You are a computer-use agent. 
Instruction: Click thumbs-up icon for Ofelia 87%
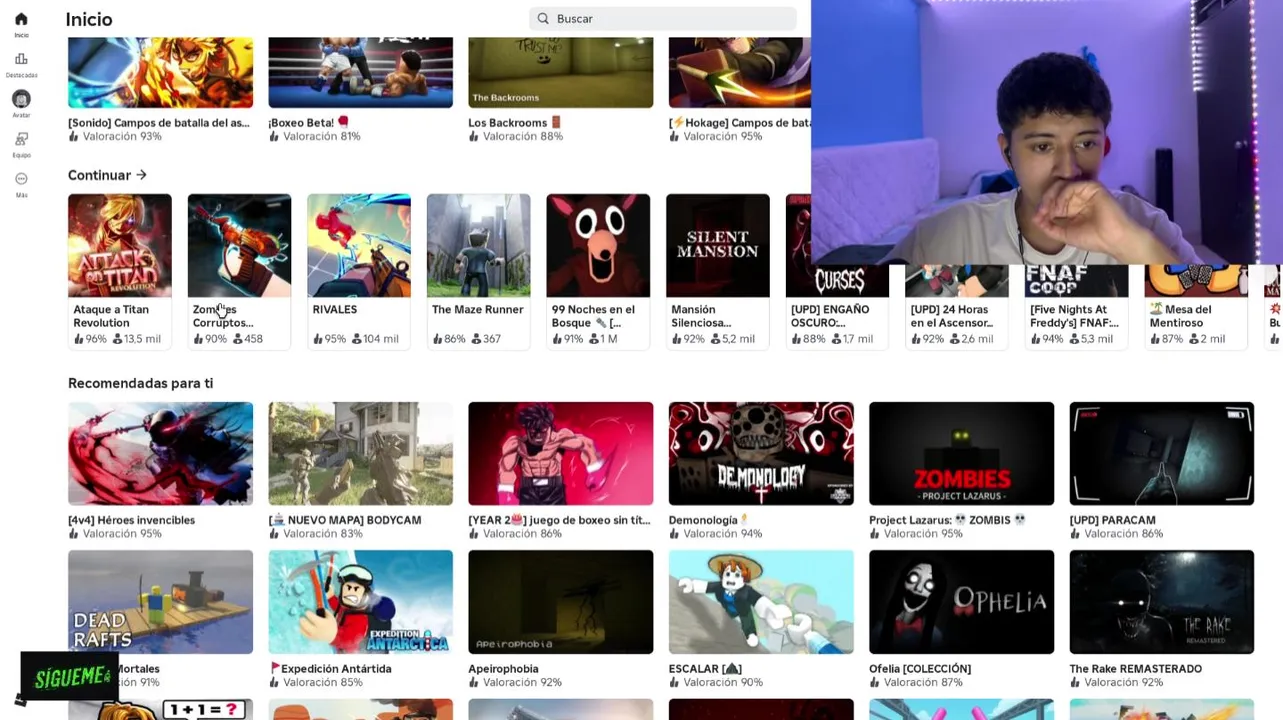click(875, 683)
